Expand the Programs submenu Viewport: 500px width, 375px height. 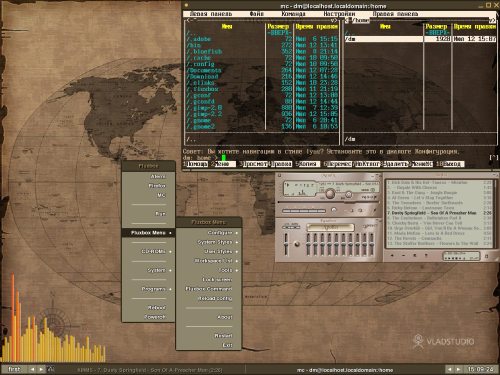tap(148, 289)
